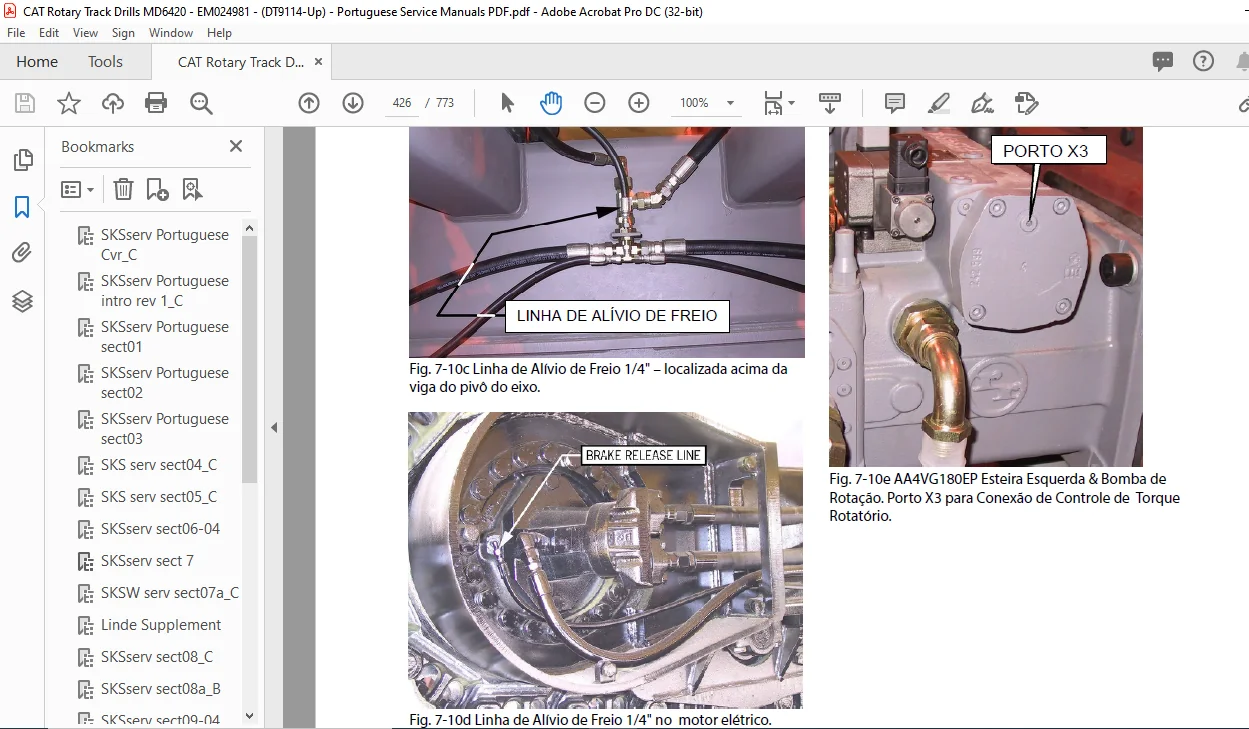Open the page thumbnails panel
The image size is (1249, 729).
[22, 160]
